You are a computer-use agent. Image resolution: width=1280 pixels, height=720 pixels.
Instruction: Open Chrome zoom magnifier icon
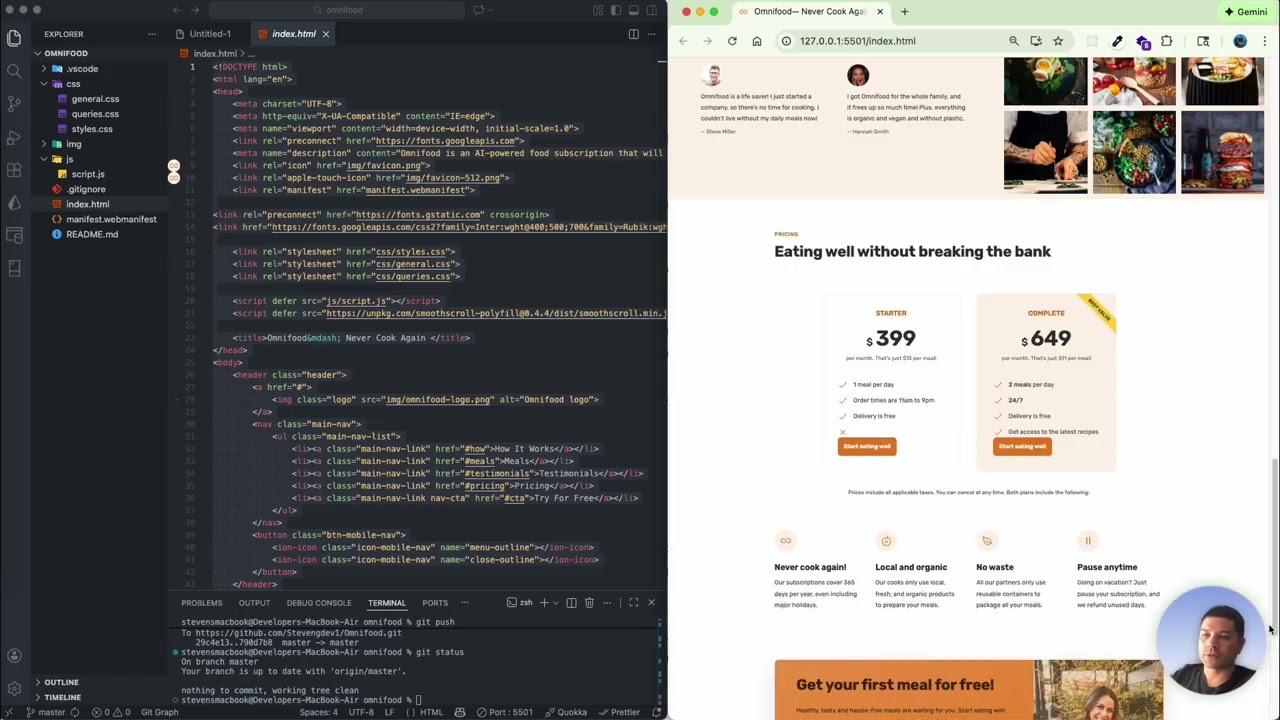1014,41
